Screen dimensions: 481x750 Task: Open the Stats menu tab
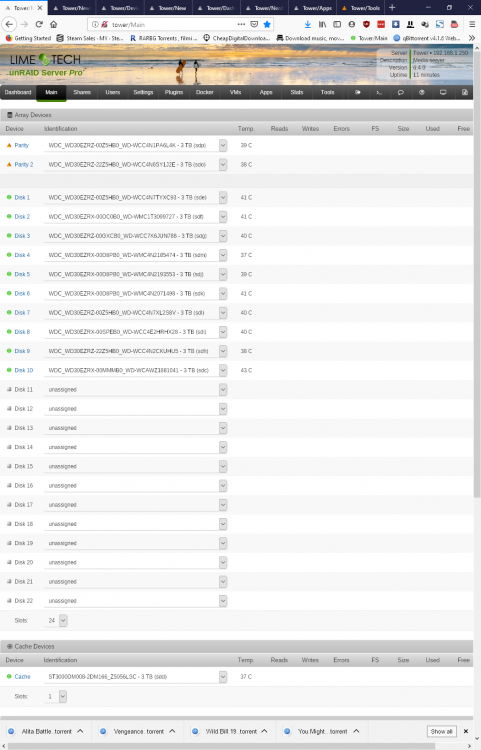(x=296, y=92)
